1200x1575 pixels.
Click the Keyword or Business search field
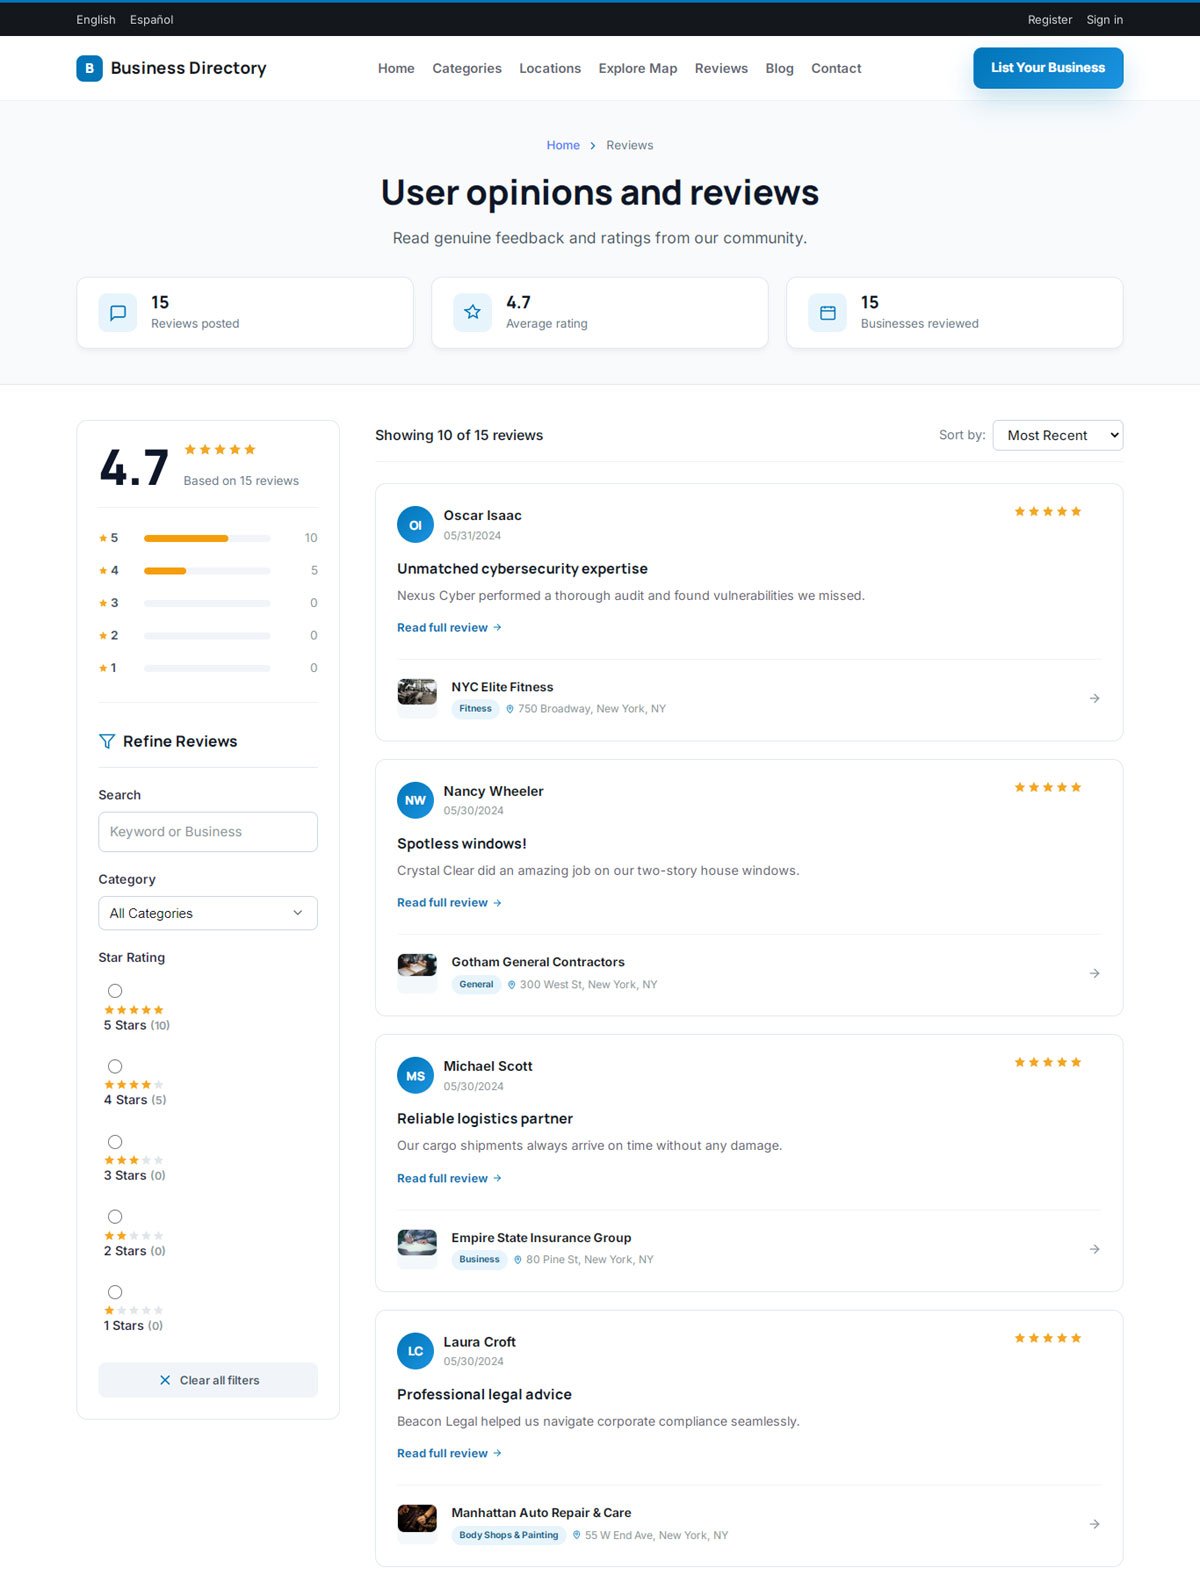[208, 832]
